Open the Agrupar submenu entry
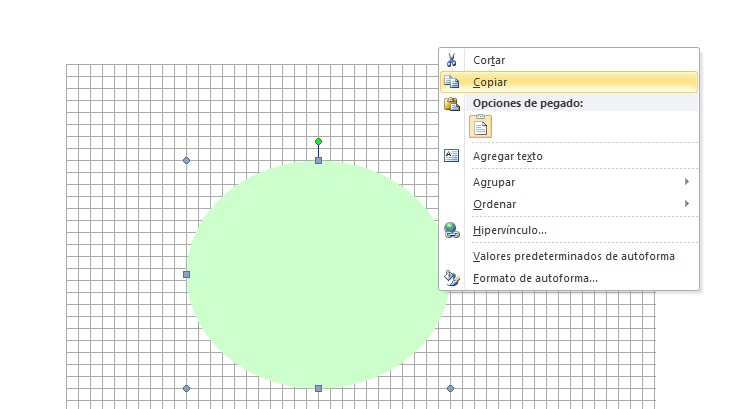The width and height of the screenshot is (751, 409). (x=569, y=182)
